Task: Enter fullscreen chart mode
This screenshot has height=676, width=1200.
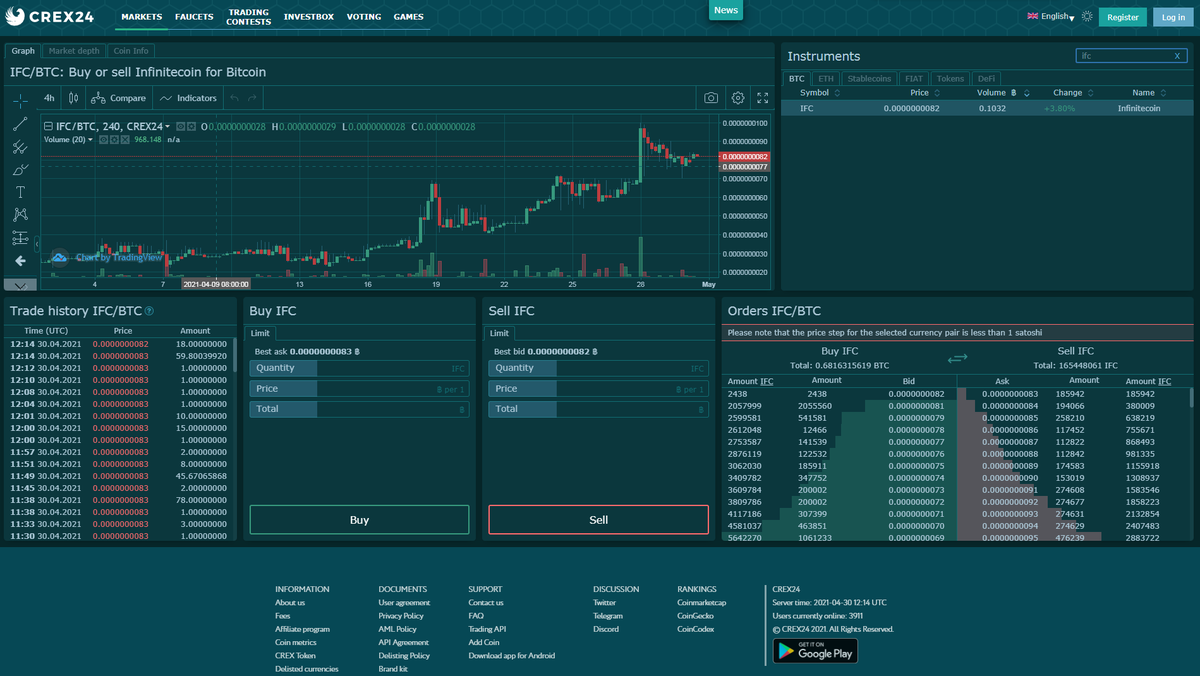Action: coord(763,98)
